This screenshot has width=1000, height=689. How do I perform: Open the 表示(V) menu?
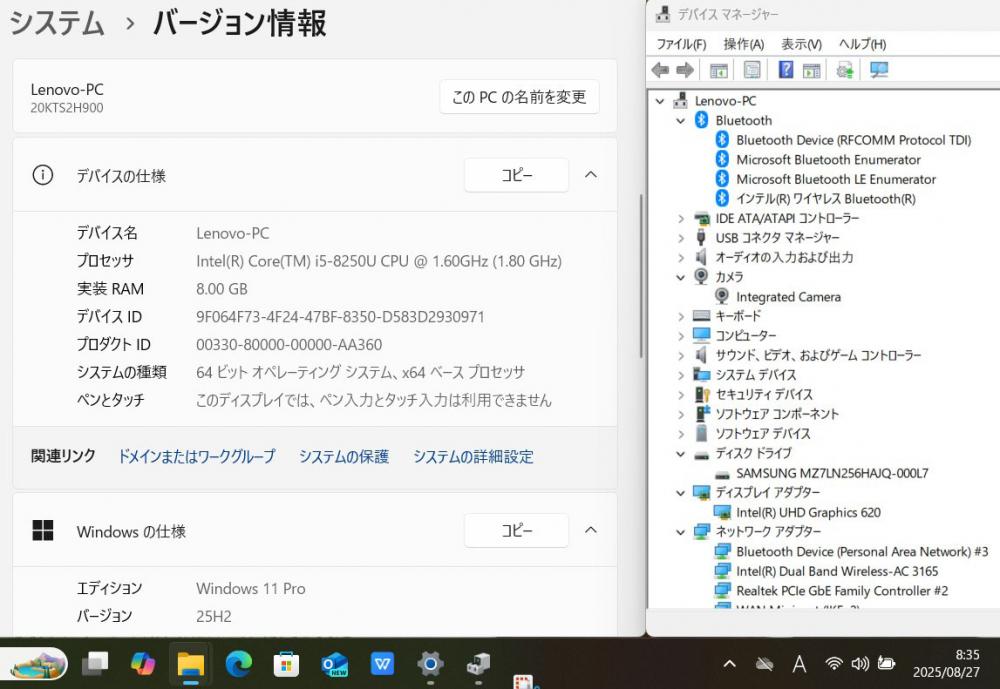point(802,44)
